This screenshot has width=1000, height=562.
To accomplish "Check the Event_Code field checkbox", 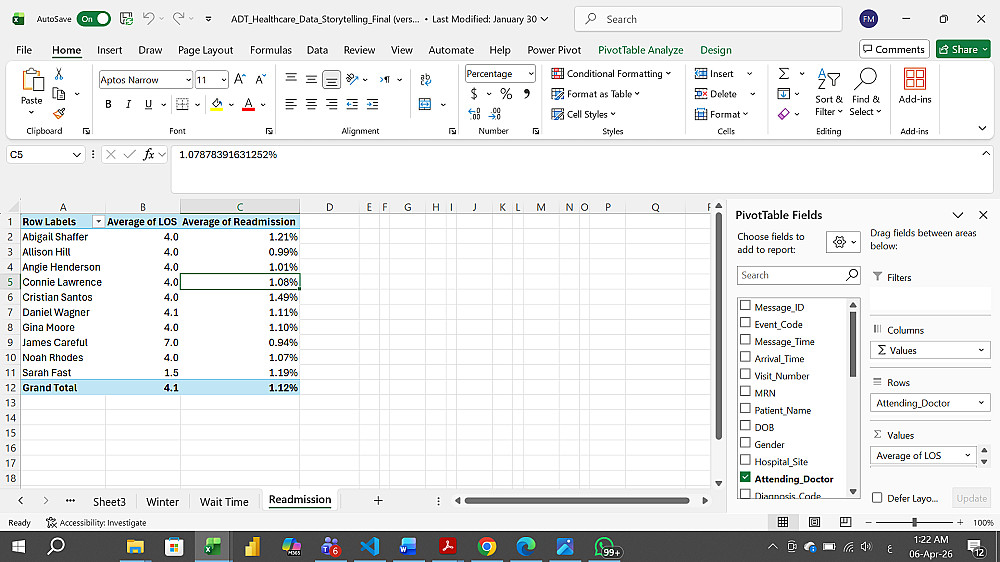I will click(745, 323).
